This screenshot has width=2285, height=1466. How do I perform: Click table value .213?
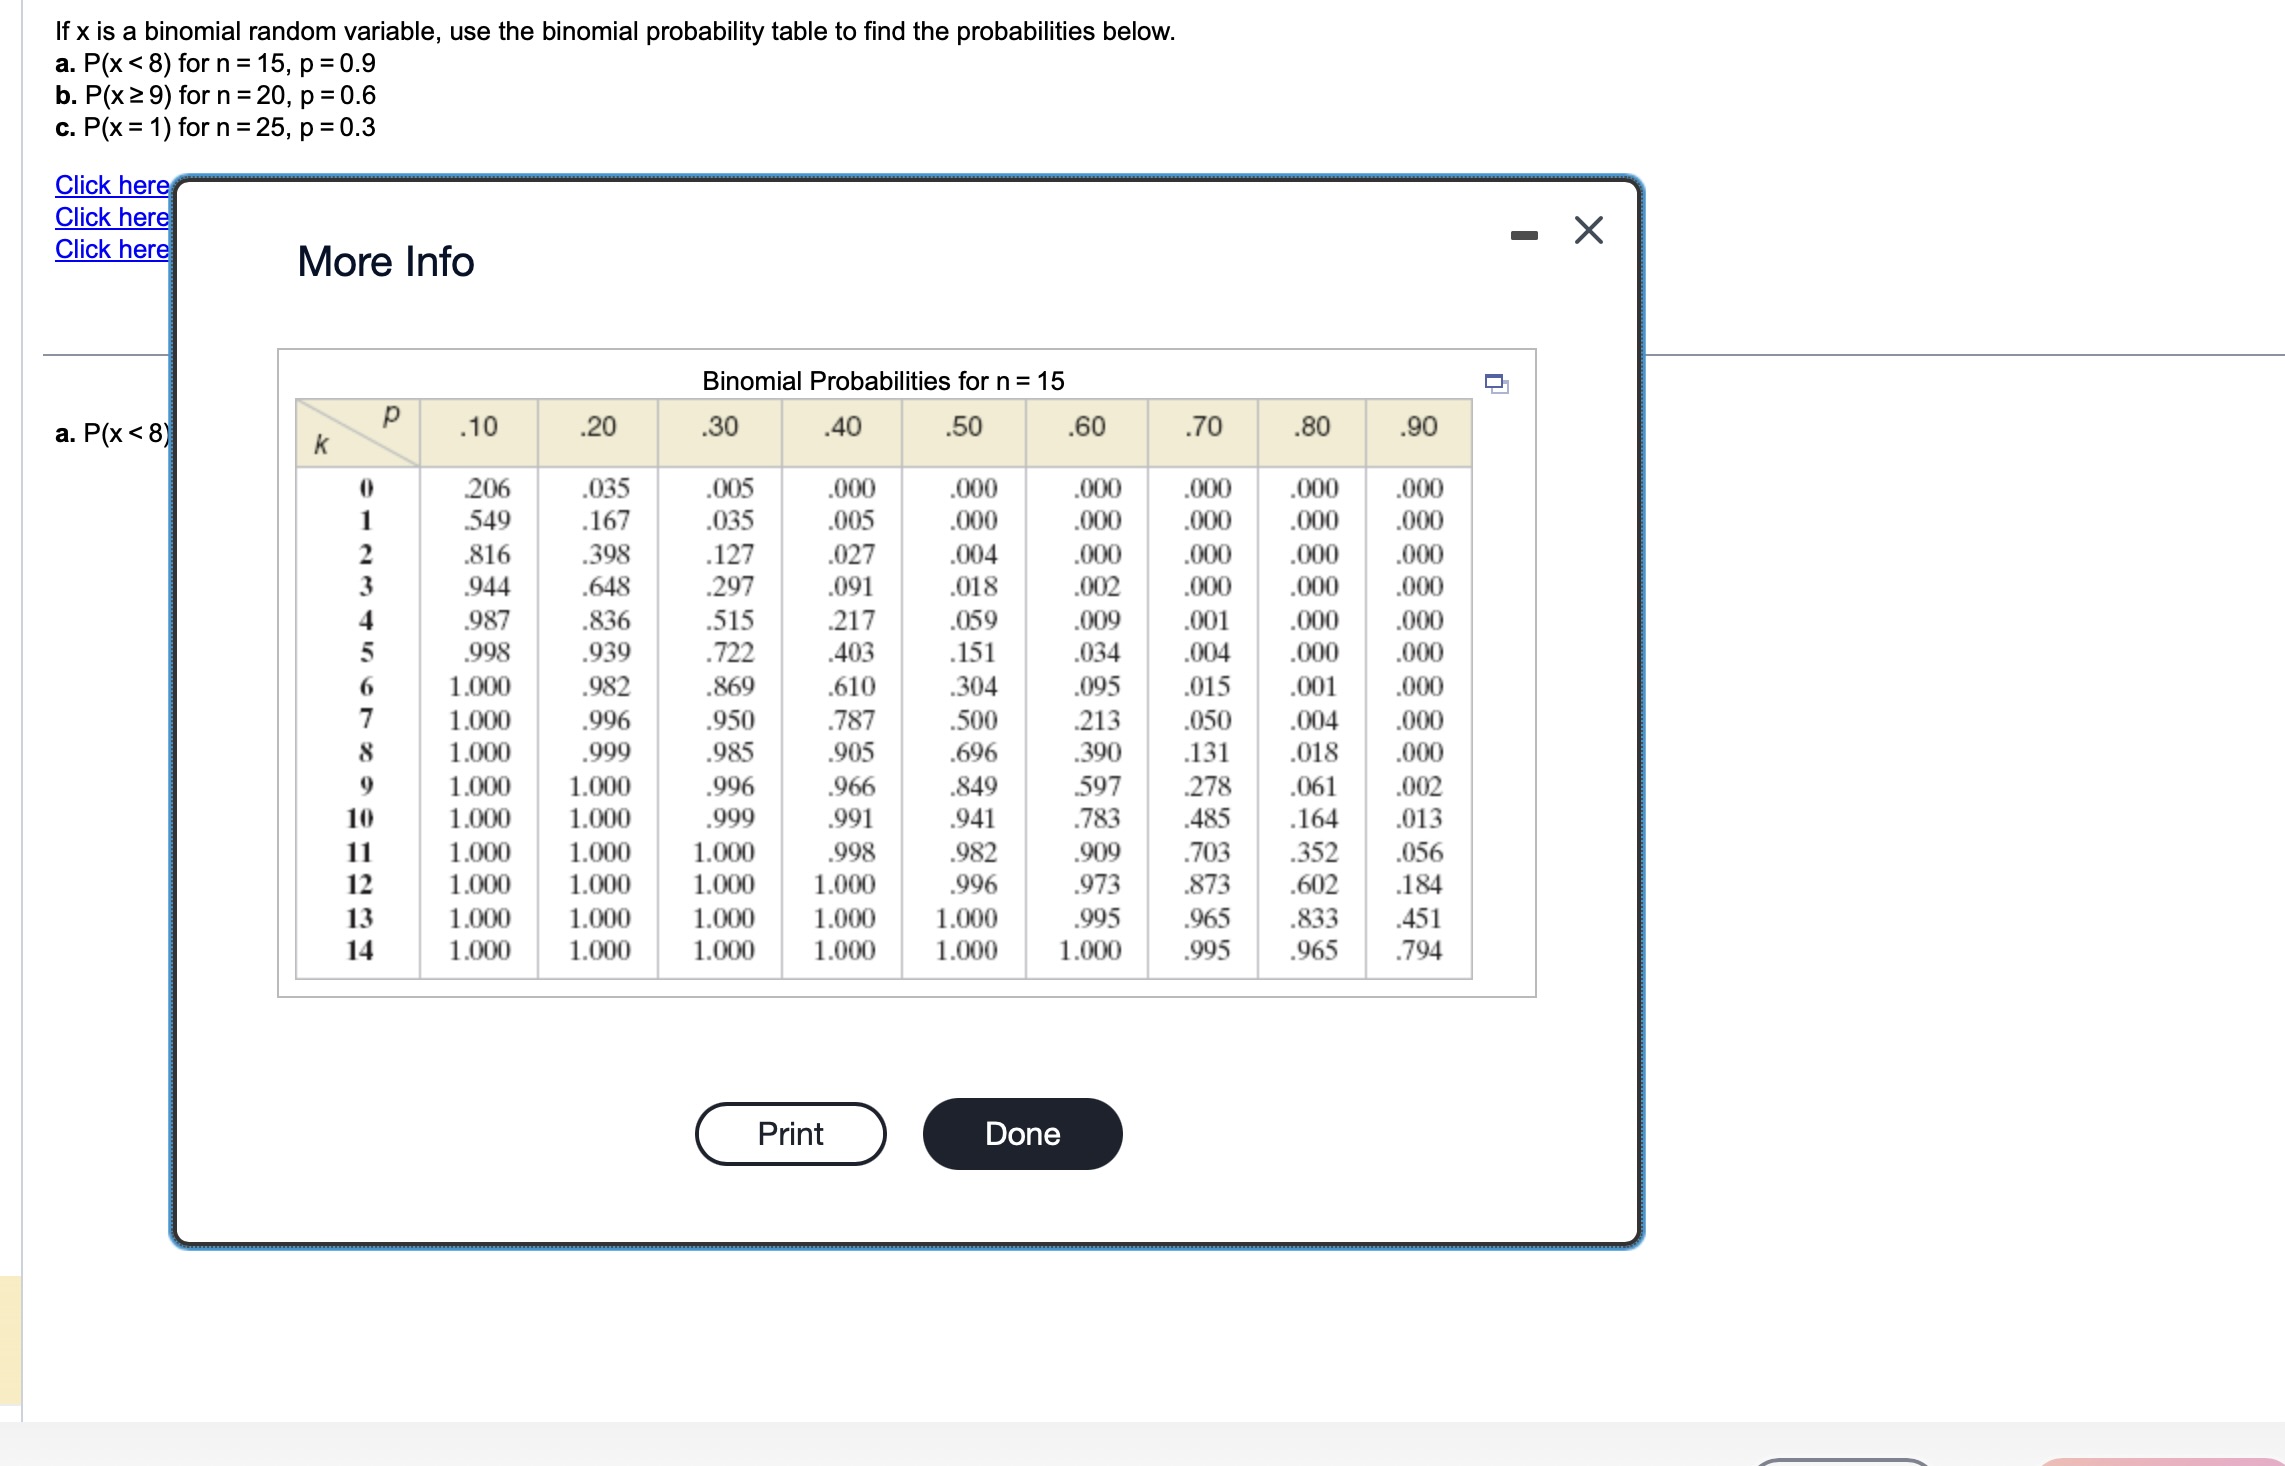click(1097, 720)
